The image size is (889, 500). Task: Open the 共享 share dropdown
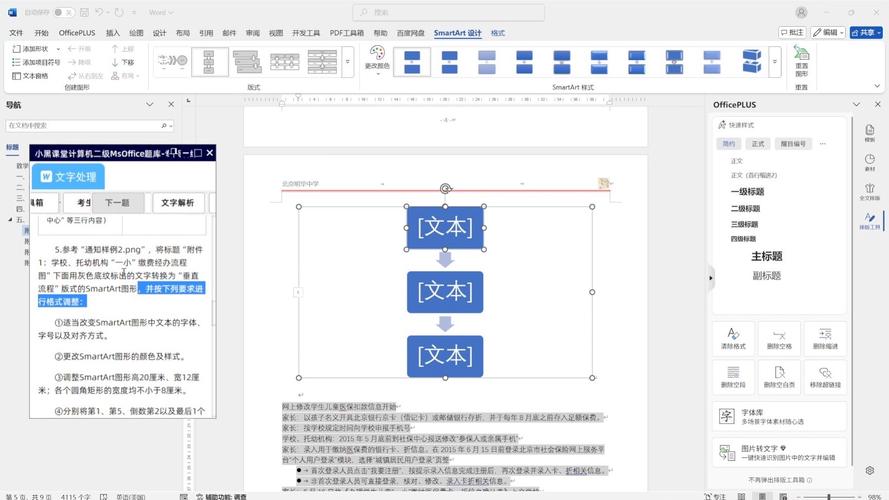point(866,32)
